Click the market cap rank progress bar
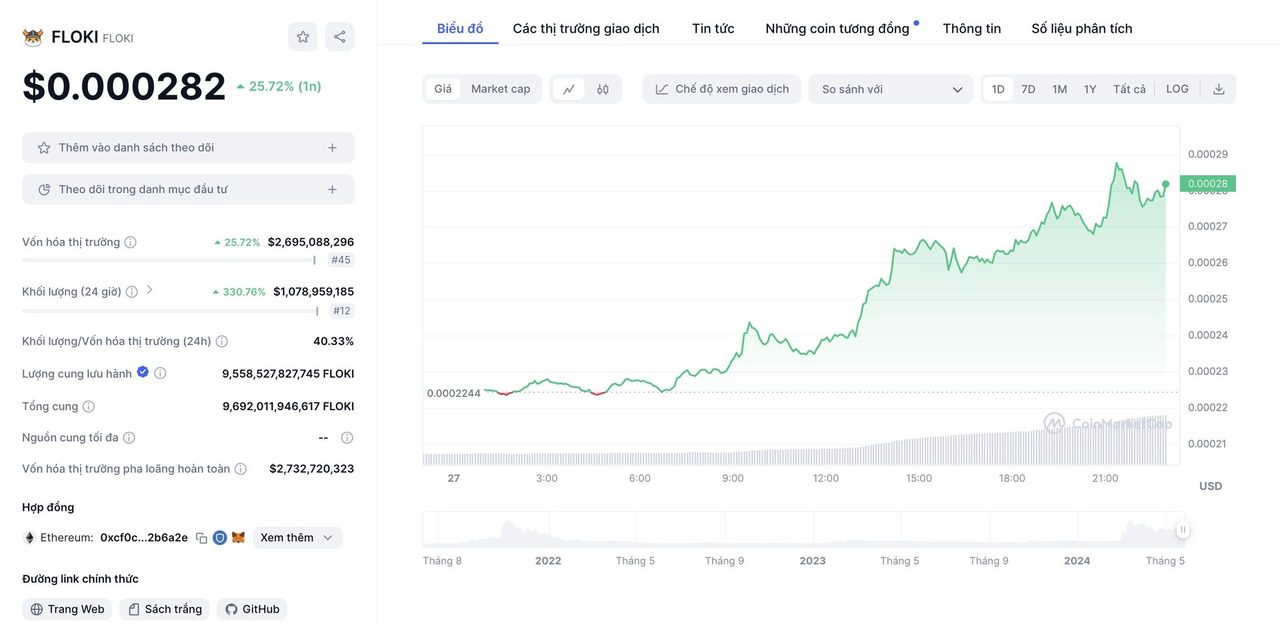The height and width of the screenshot is (624, 1280). tap(169, 260)
